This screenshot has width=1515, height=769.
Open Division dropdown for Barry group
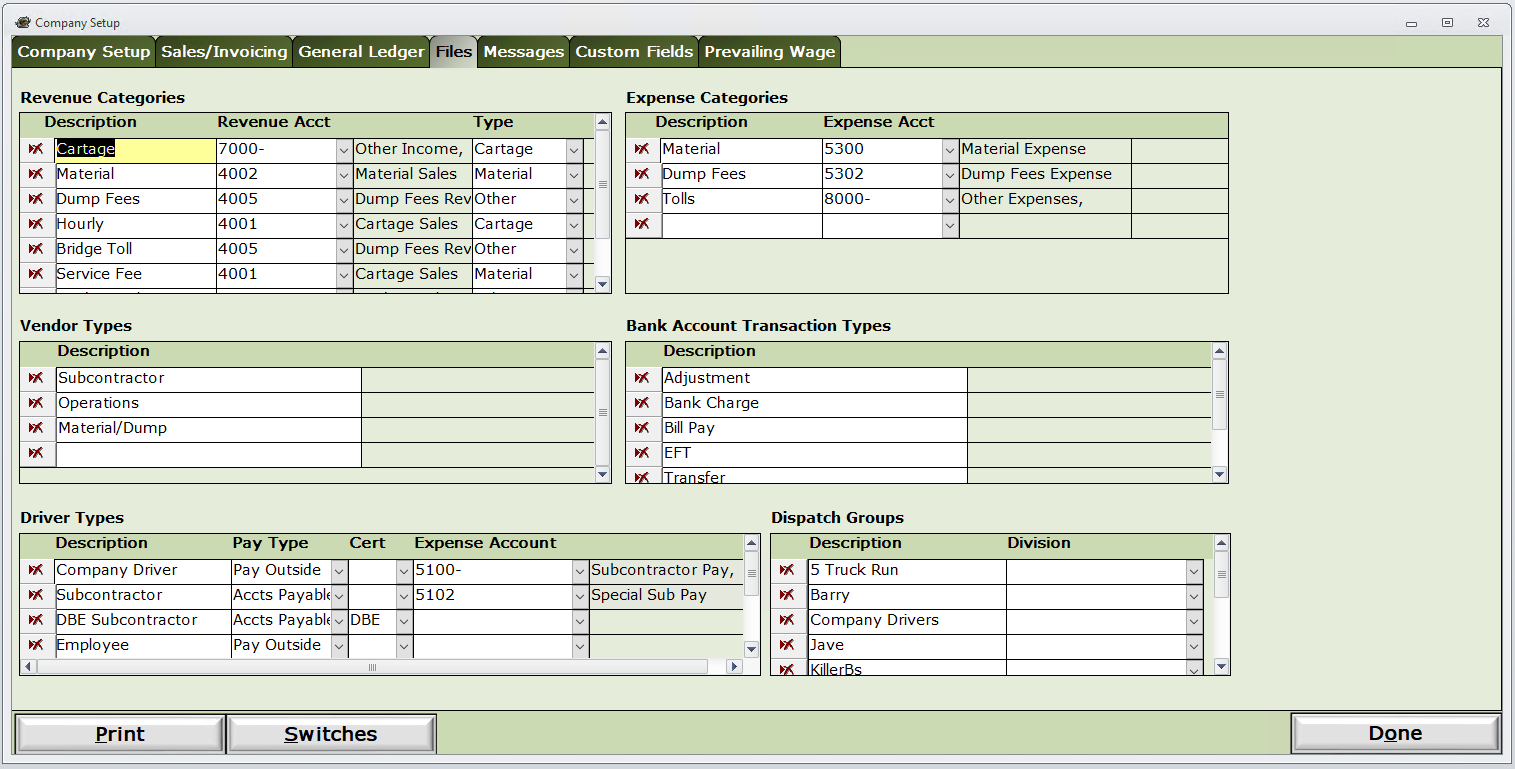click(x=1194, y=596)
